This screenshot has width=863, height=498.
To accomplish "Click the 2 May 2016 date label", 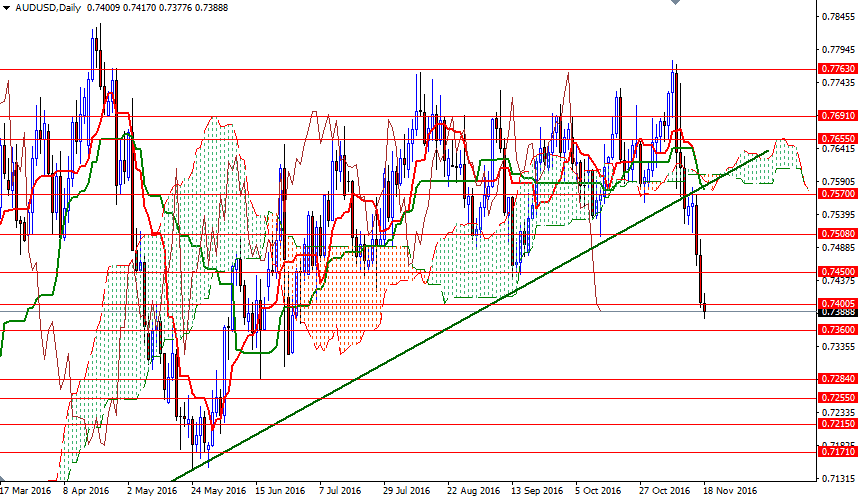I will coord(152,490).
